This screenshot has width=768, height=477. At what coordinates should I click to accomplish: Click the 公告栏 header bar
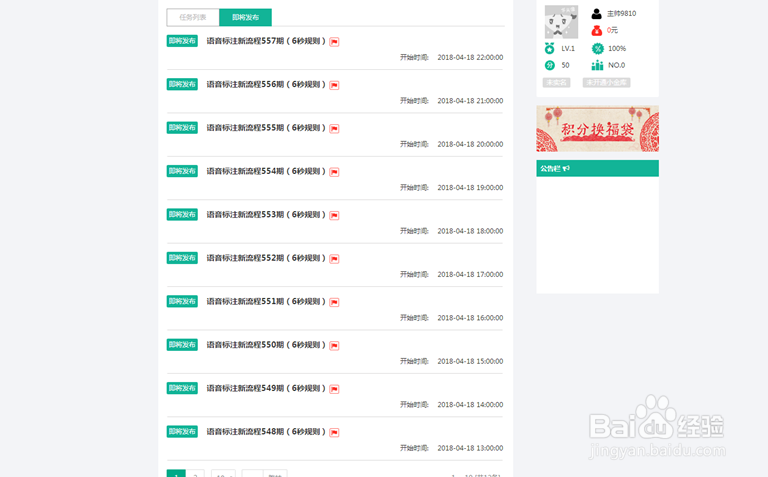(598, 168)
